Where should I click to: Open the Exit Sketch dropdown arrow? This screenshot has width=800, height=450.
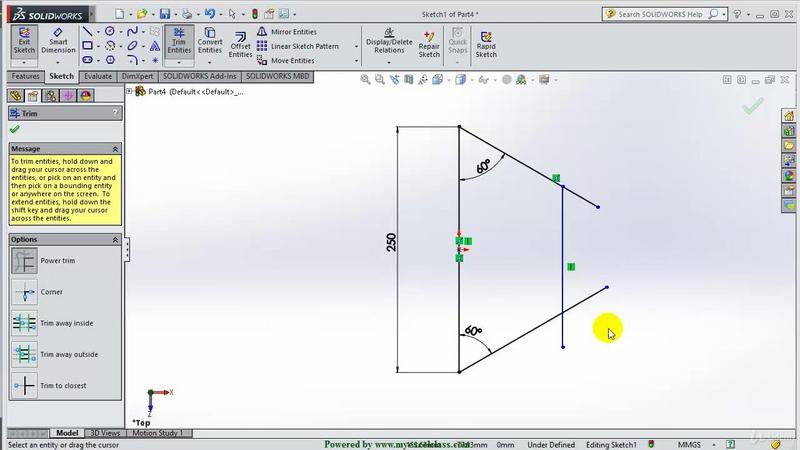click(24, 63)
